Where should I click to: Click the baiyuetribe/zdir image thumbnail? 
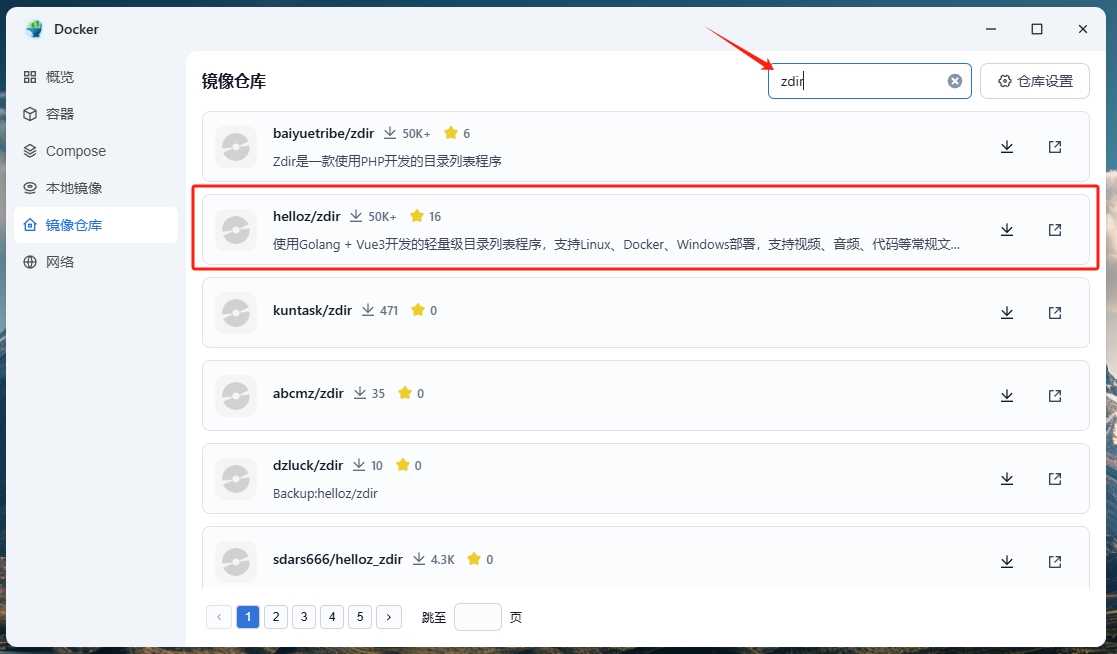tap(236, 147)
